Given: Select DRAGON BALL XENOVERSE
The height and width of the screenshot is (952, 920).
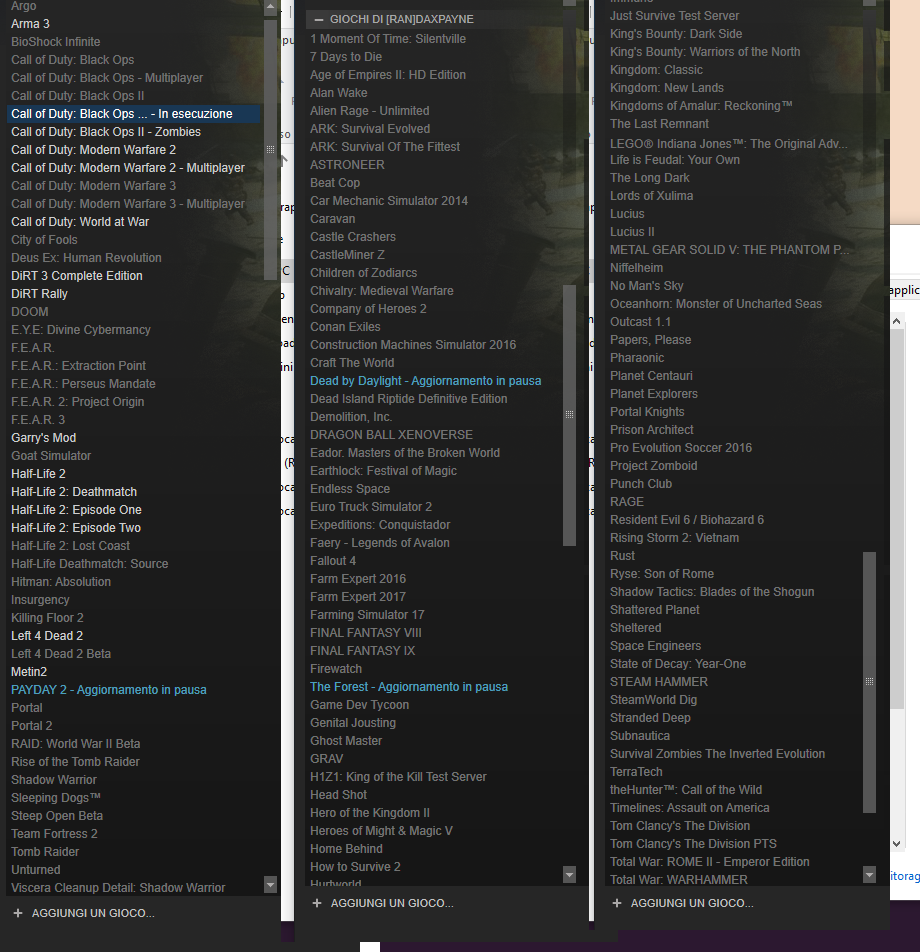Looking at the screenshot, I should click(391, 435).
